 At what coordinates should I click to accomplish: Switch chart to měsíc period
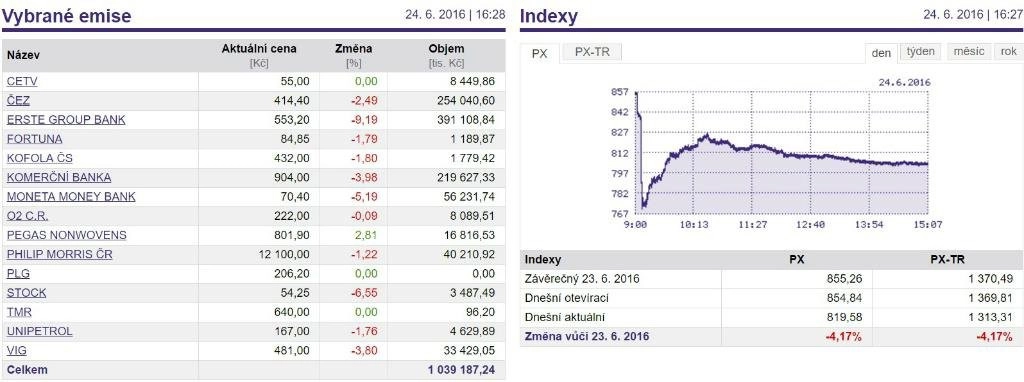click(968, 52)
